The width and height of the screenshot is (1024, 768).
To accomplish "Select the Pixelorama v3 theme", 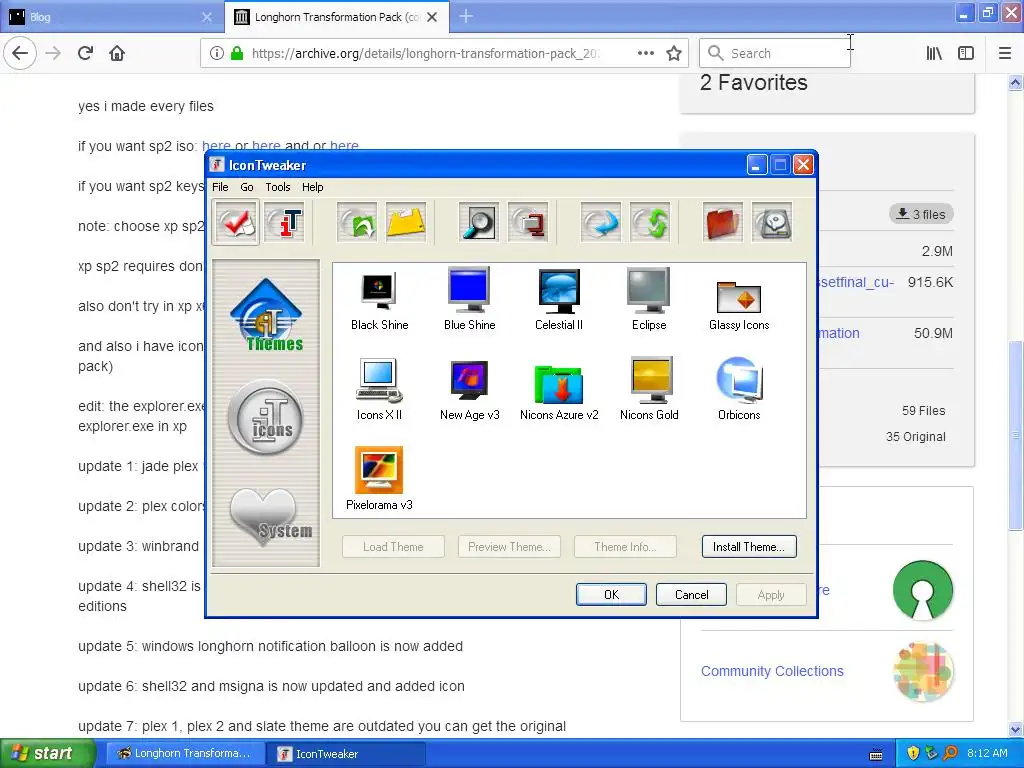I will click(379, 479).
